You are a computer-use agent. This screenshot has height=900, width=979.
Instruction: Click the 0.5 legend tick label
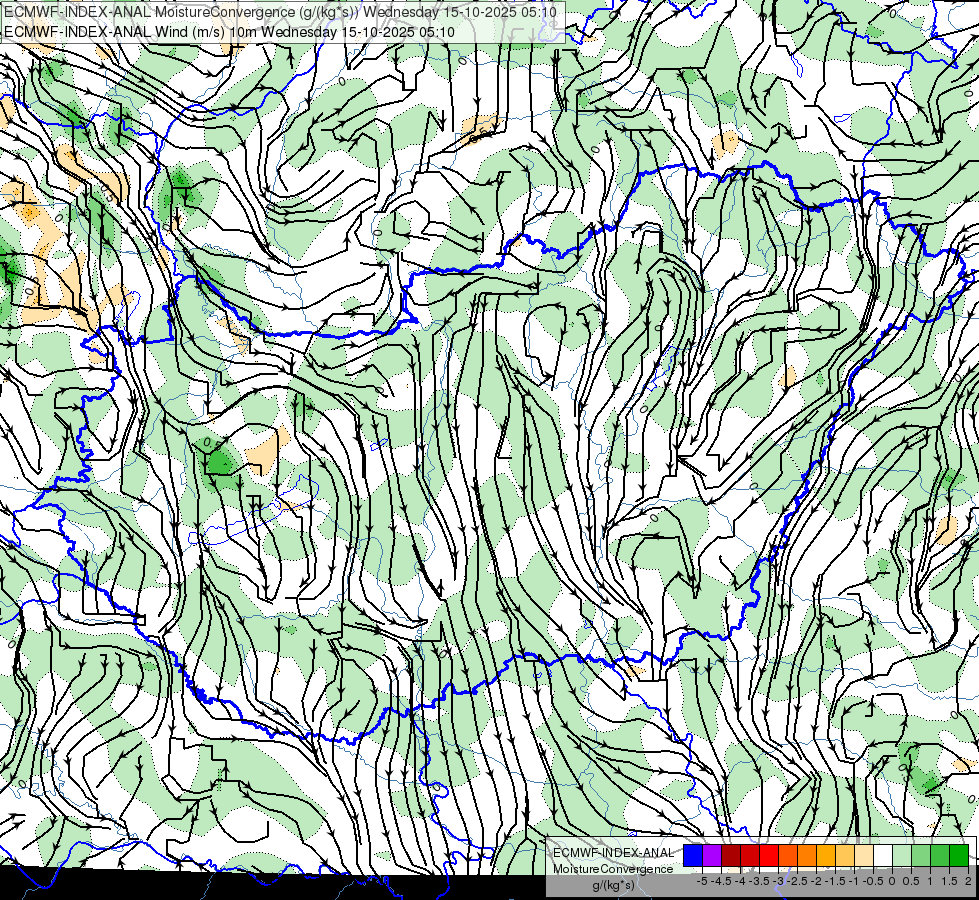tap(911, 881)
